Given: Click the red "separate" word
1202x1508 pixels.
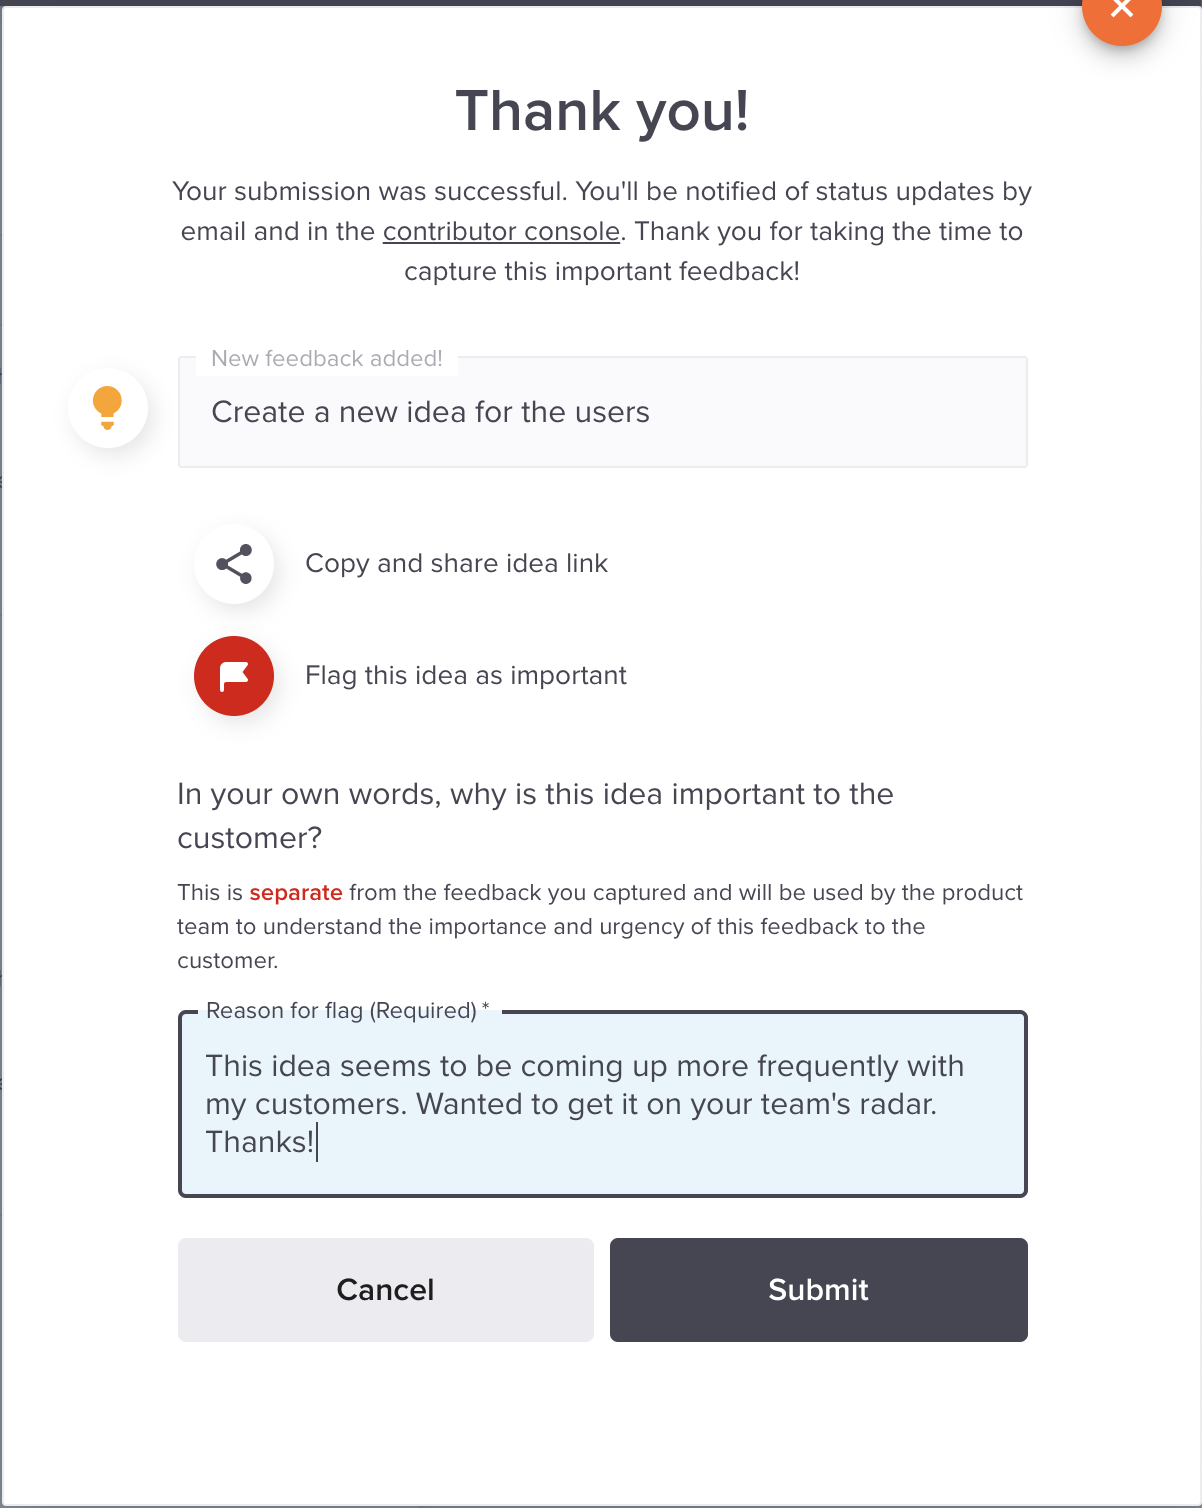Looking at the screenshot, I should click(x=296, y=892).
